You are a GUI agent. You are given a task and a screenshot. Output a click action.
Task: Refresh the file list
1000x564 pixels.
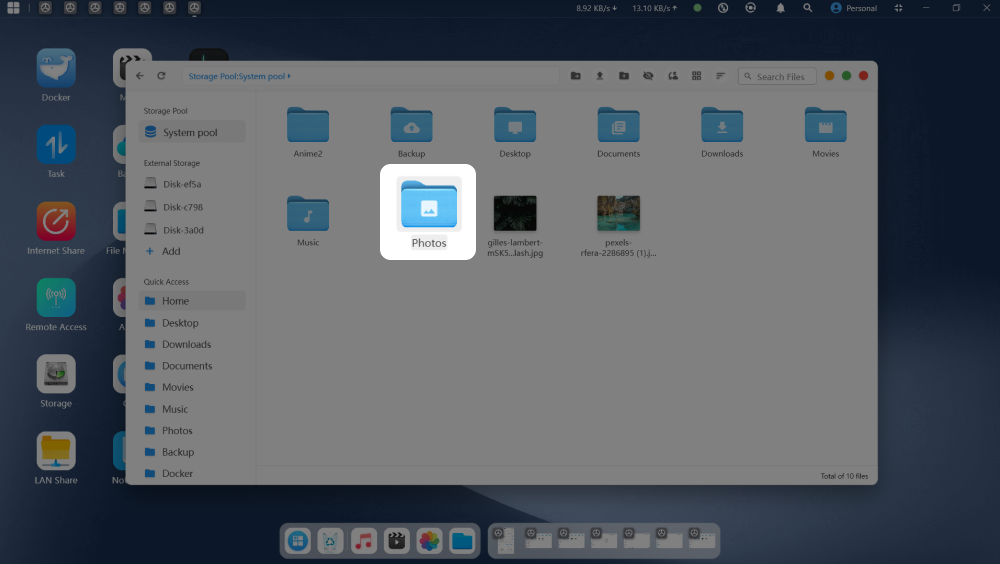[161, 76]
